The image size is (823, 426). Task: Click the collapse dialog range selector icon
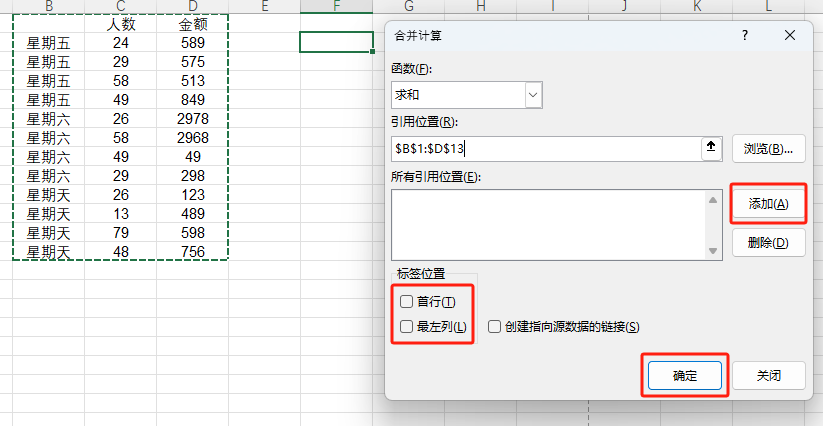tap(711, 148)
